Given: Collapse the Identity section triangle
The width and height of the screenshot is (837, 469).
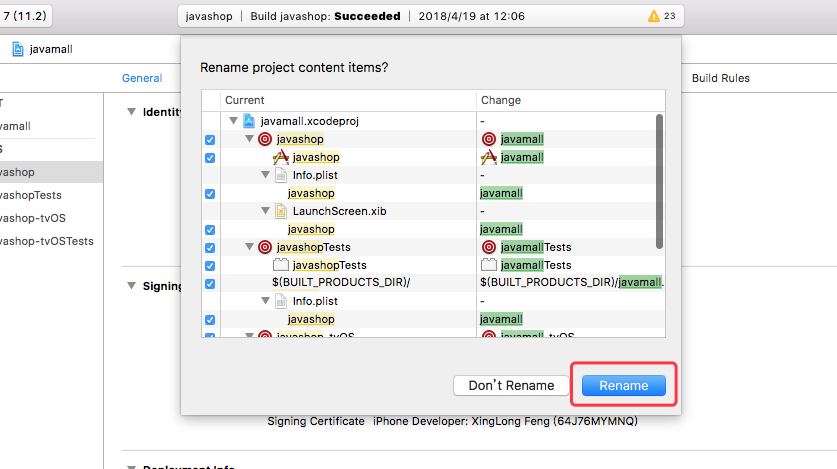Looking at the screenshot, I should click(x=131, y=112).
